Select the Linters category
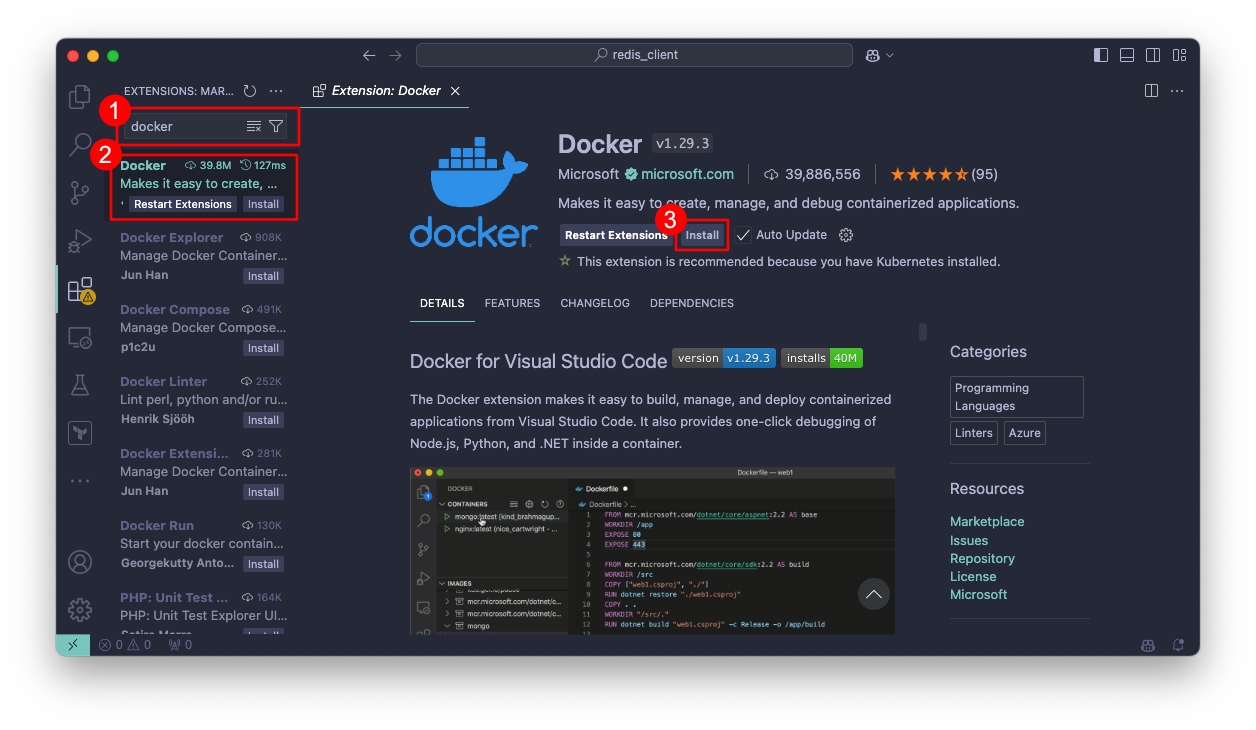Screen dimensions: 1256x730 (974, 433)
